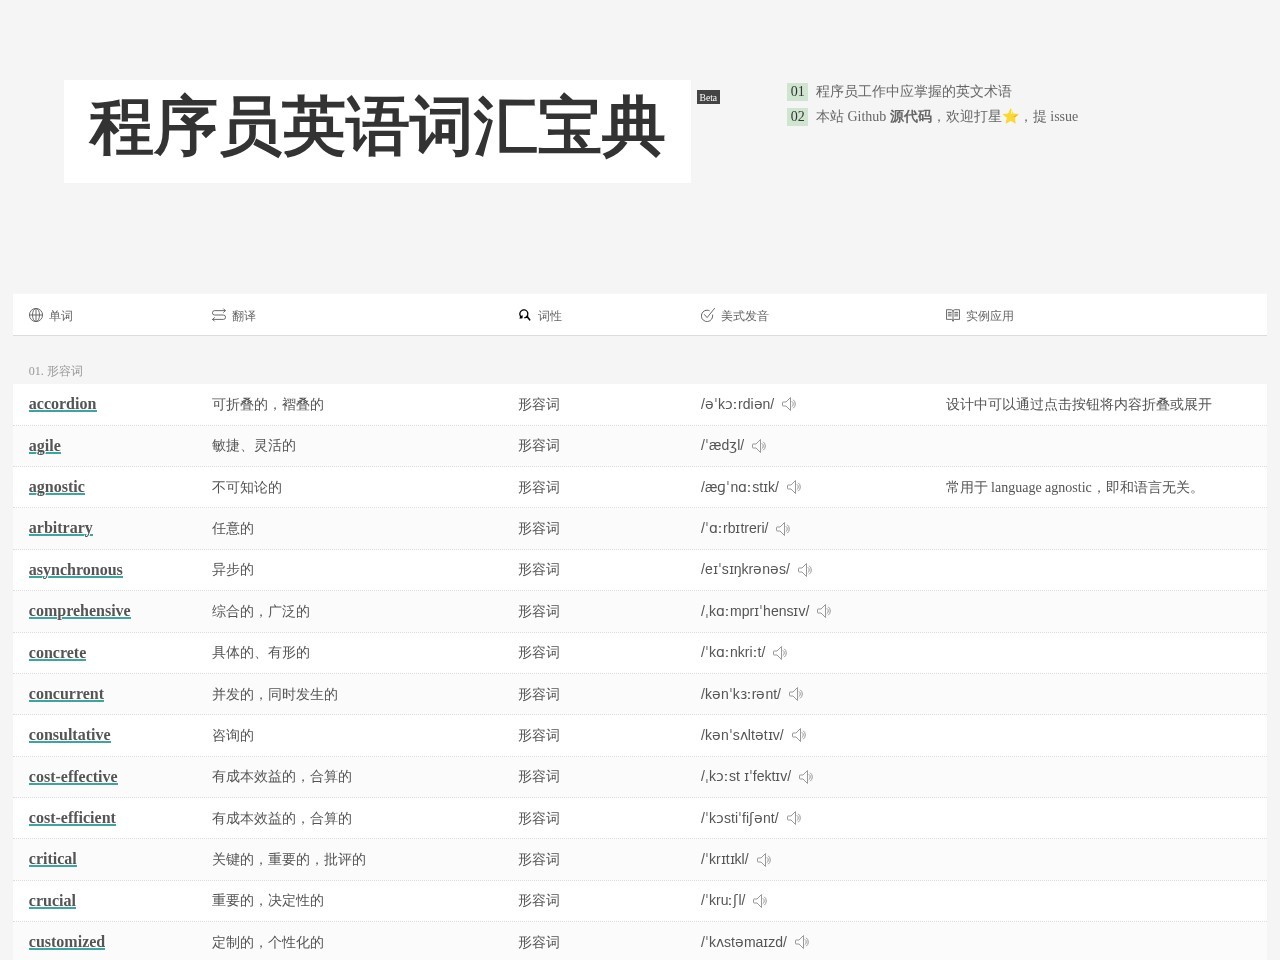
Task: Click translation 定制的，个性化的
Action: tap(268, 942)
